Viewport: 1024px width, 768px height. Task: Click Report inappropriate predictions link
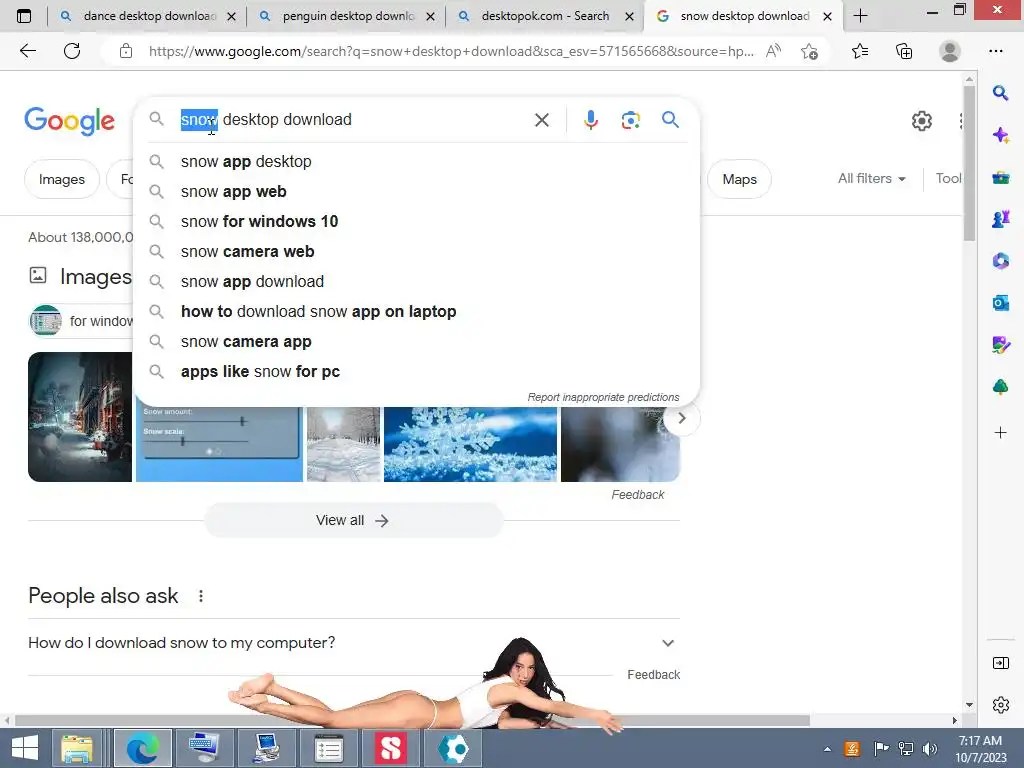point(603,397)
